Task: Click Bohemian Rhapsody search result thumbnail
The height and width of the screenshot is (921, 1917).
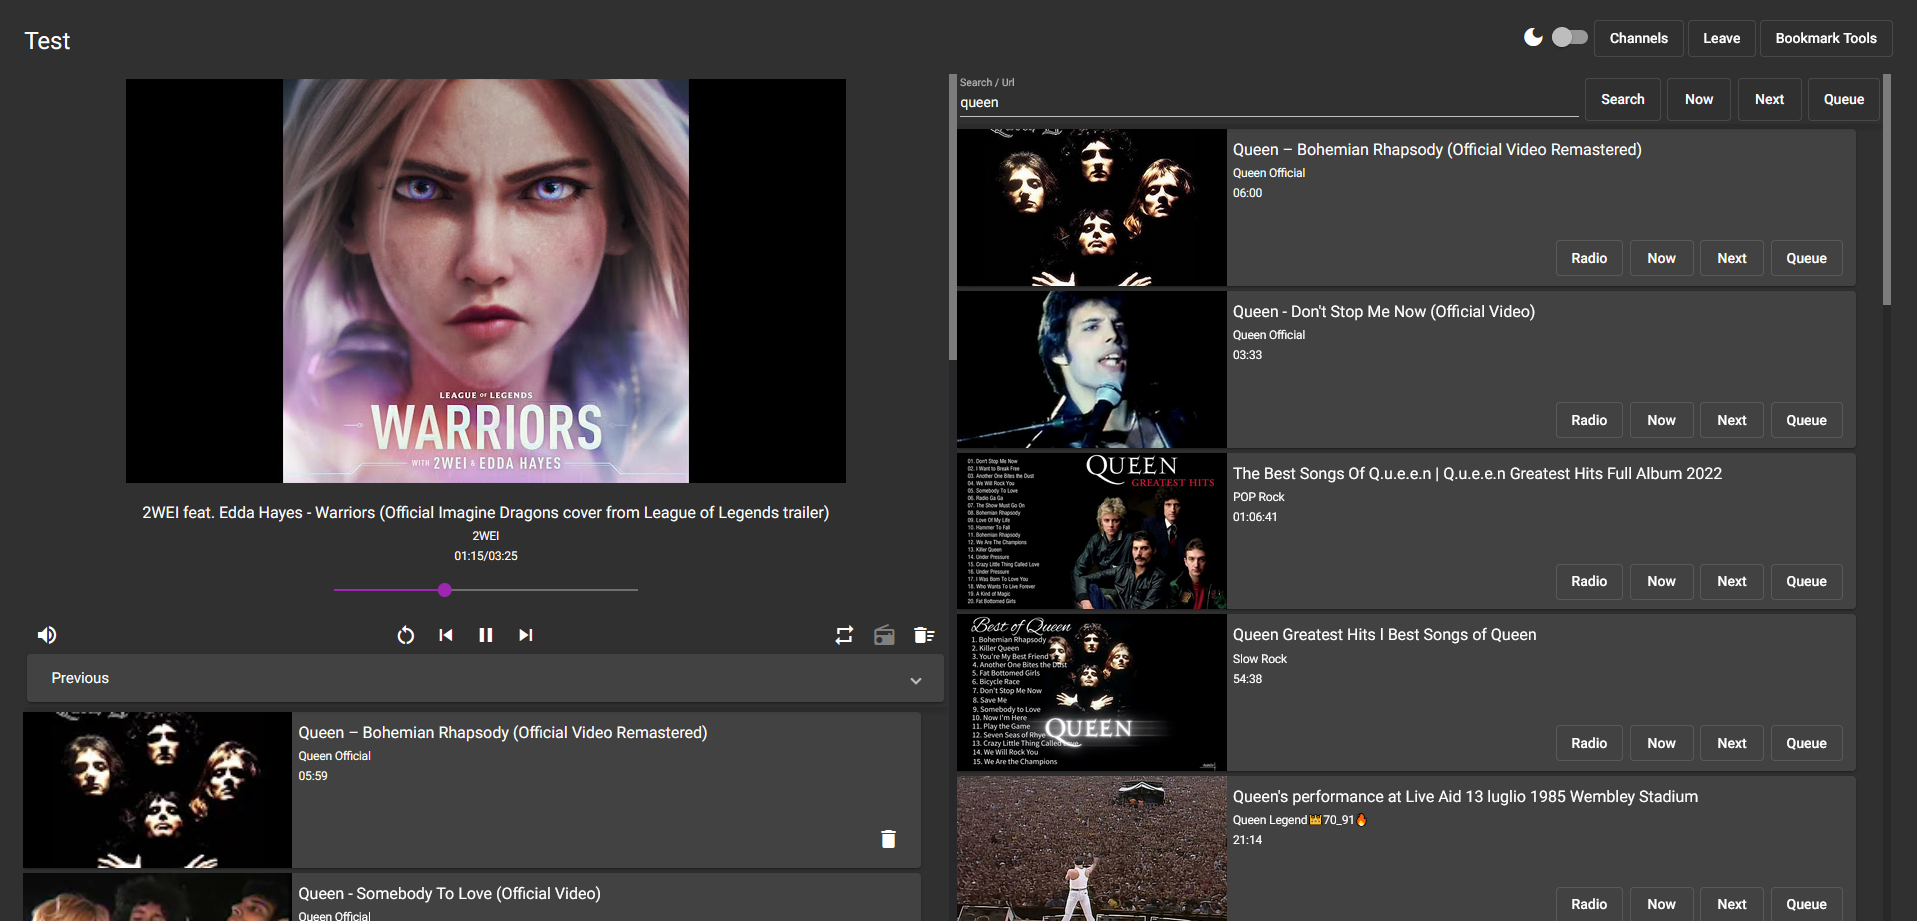Action: pos(1092,207)
